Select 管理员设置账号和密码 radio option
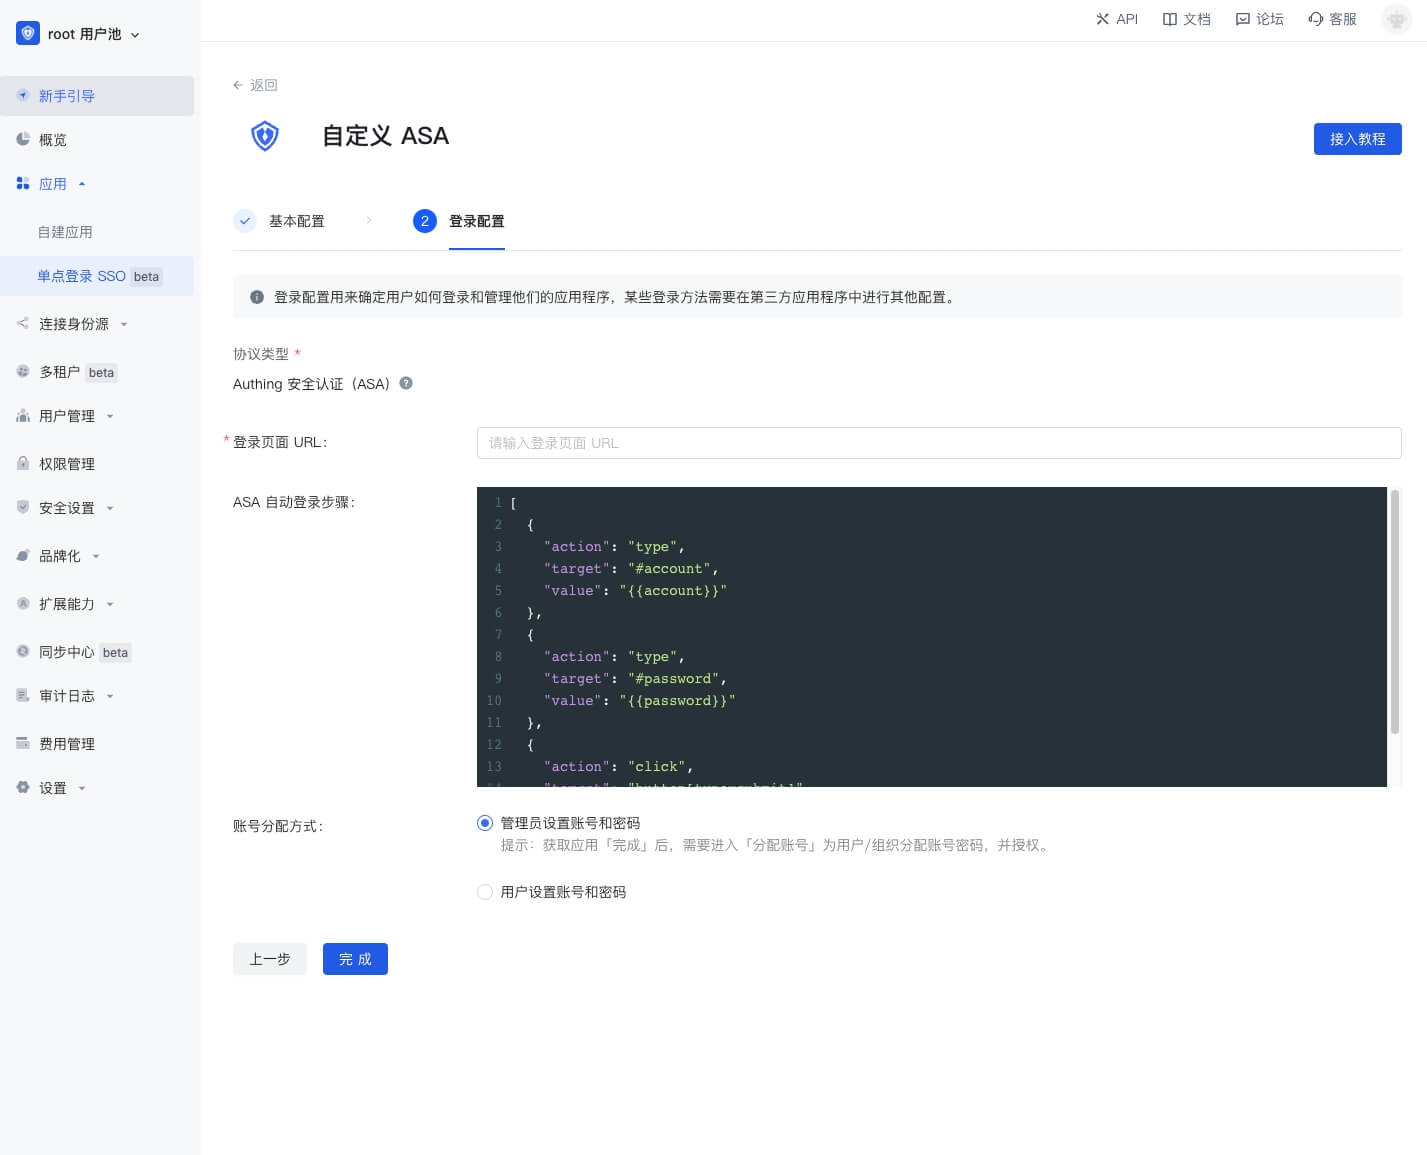Screen dimensions: 1427x1155 tap(485, 823)
